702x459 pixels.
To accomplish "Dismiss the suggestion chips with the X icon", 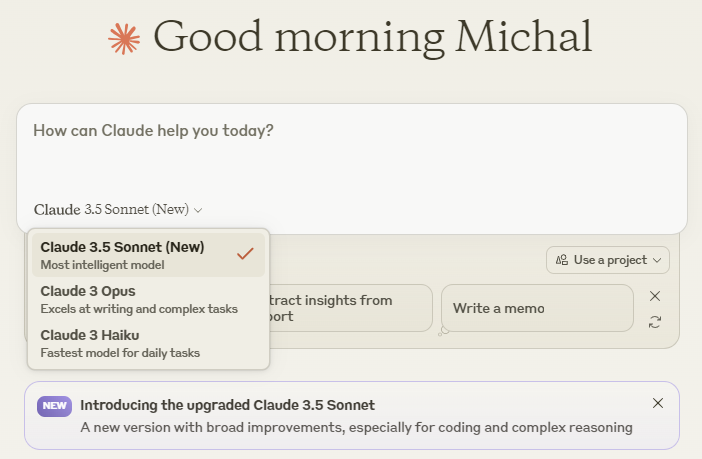I will click(655, 296).
